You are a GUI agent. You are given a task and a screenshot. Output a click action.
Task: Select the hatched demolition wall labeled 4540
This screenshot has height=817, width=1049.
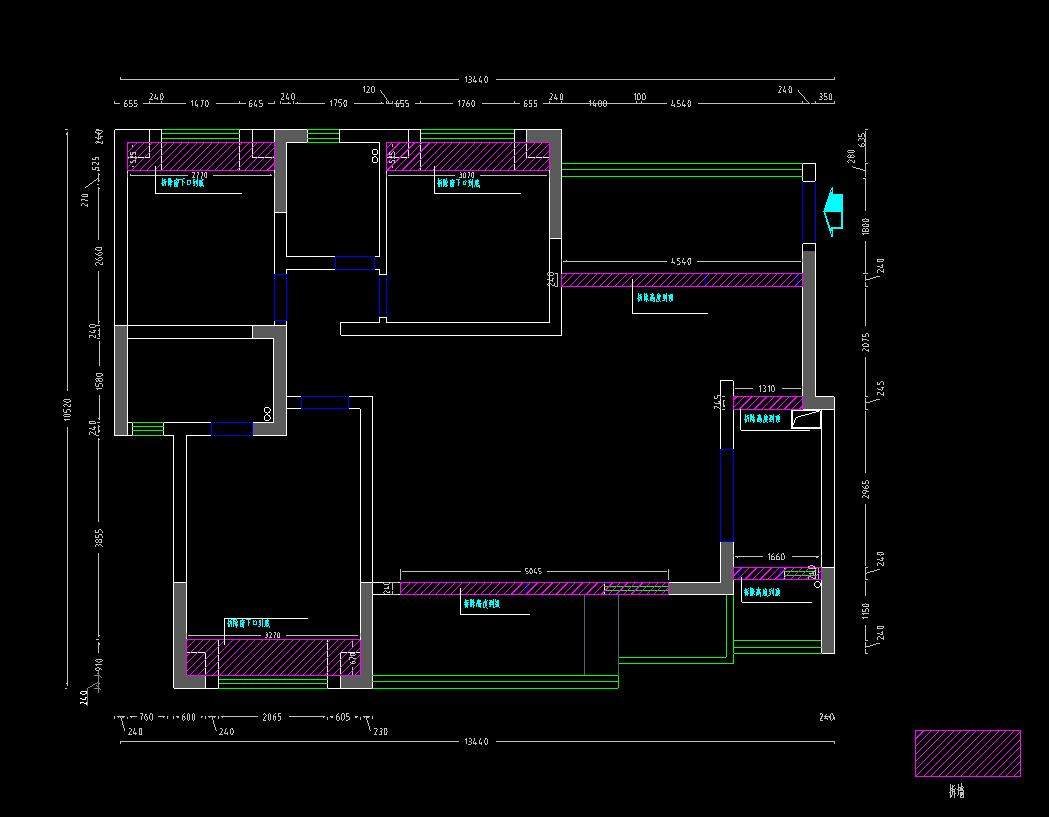tap(682, 280)
